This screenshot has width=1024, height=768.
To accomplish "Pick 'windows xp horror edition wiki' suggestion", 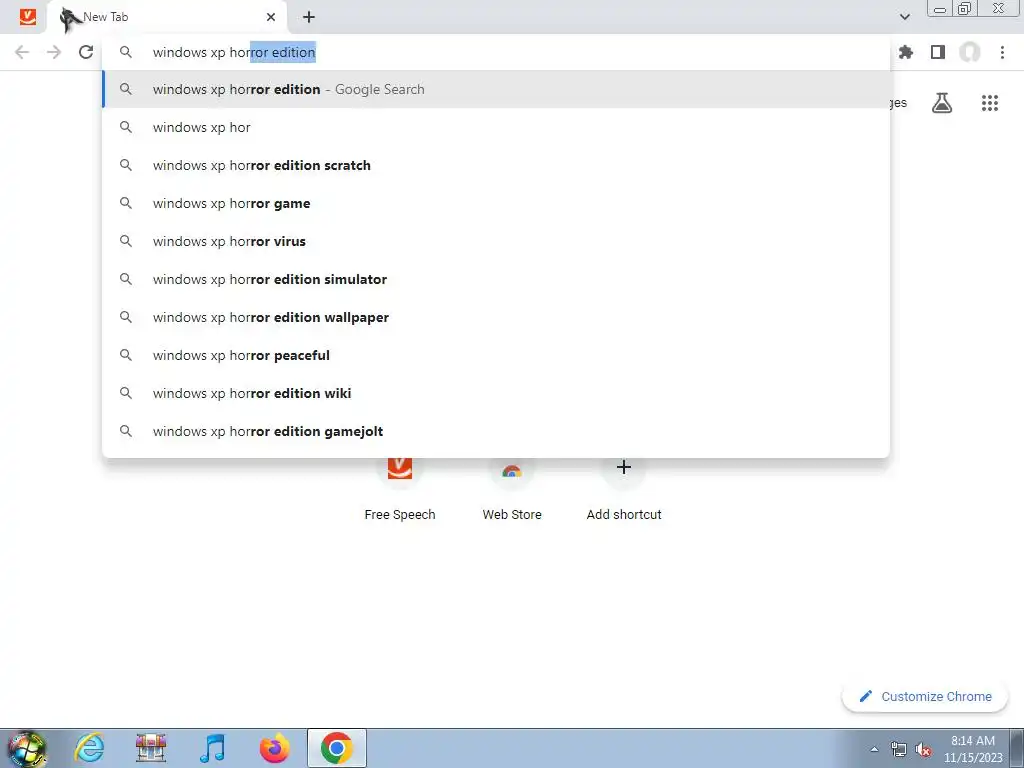I will click(496, 393).
